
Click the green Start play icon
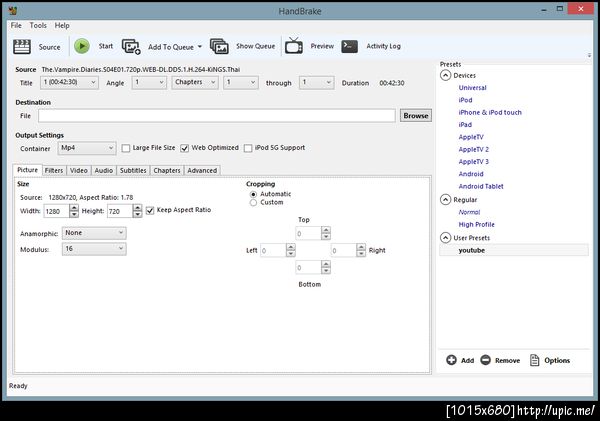point(82,46)
